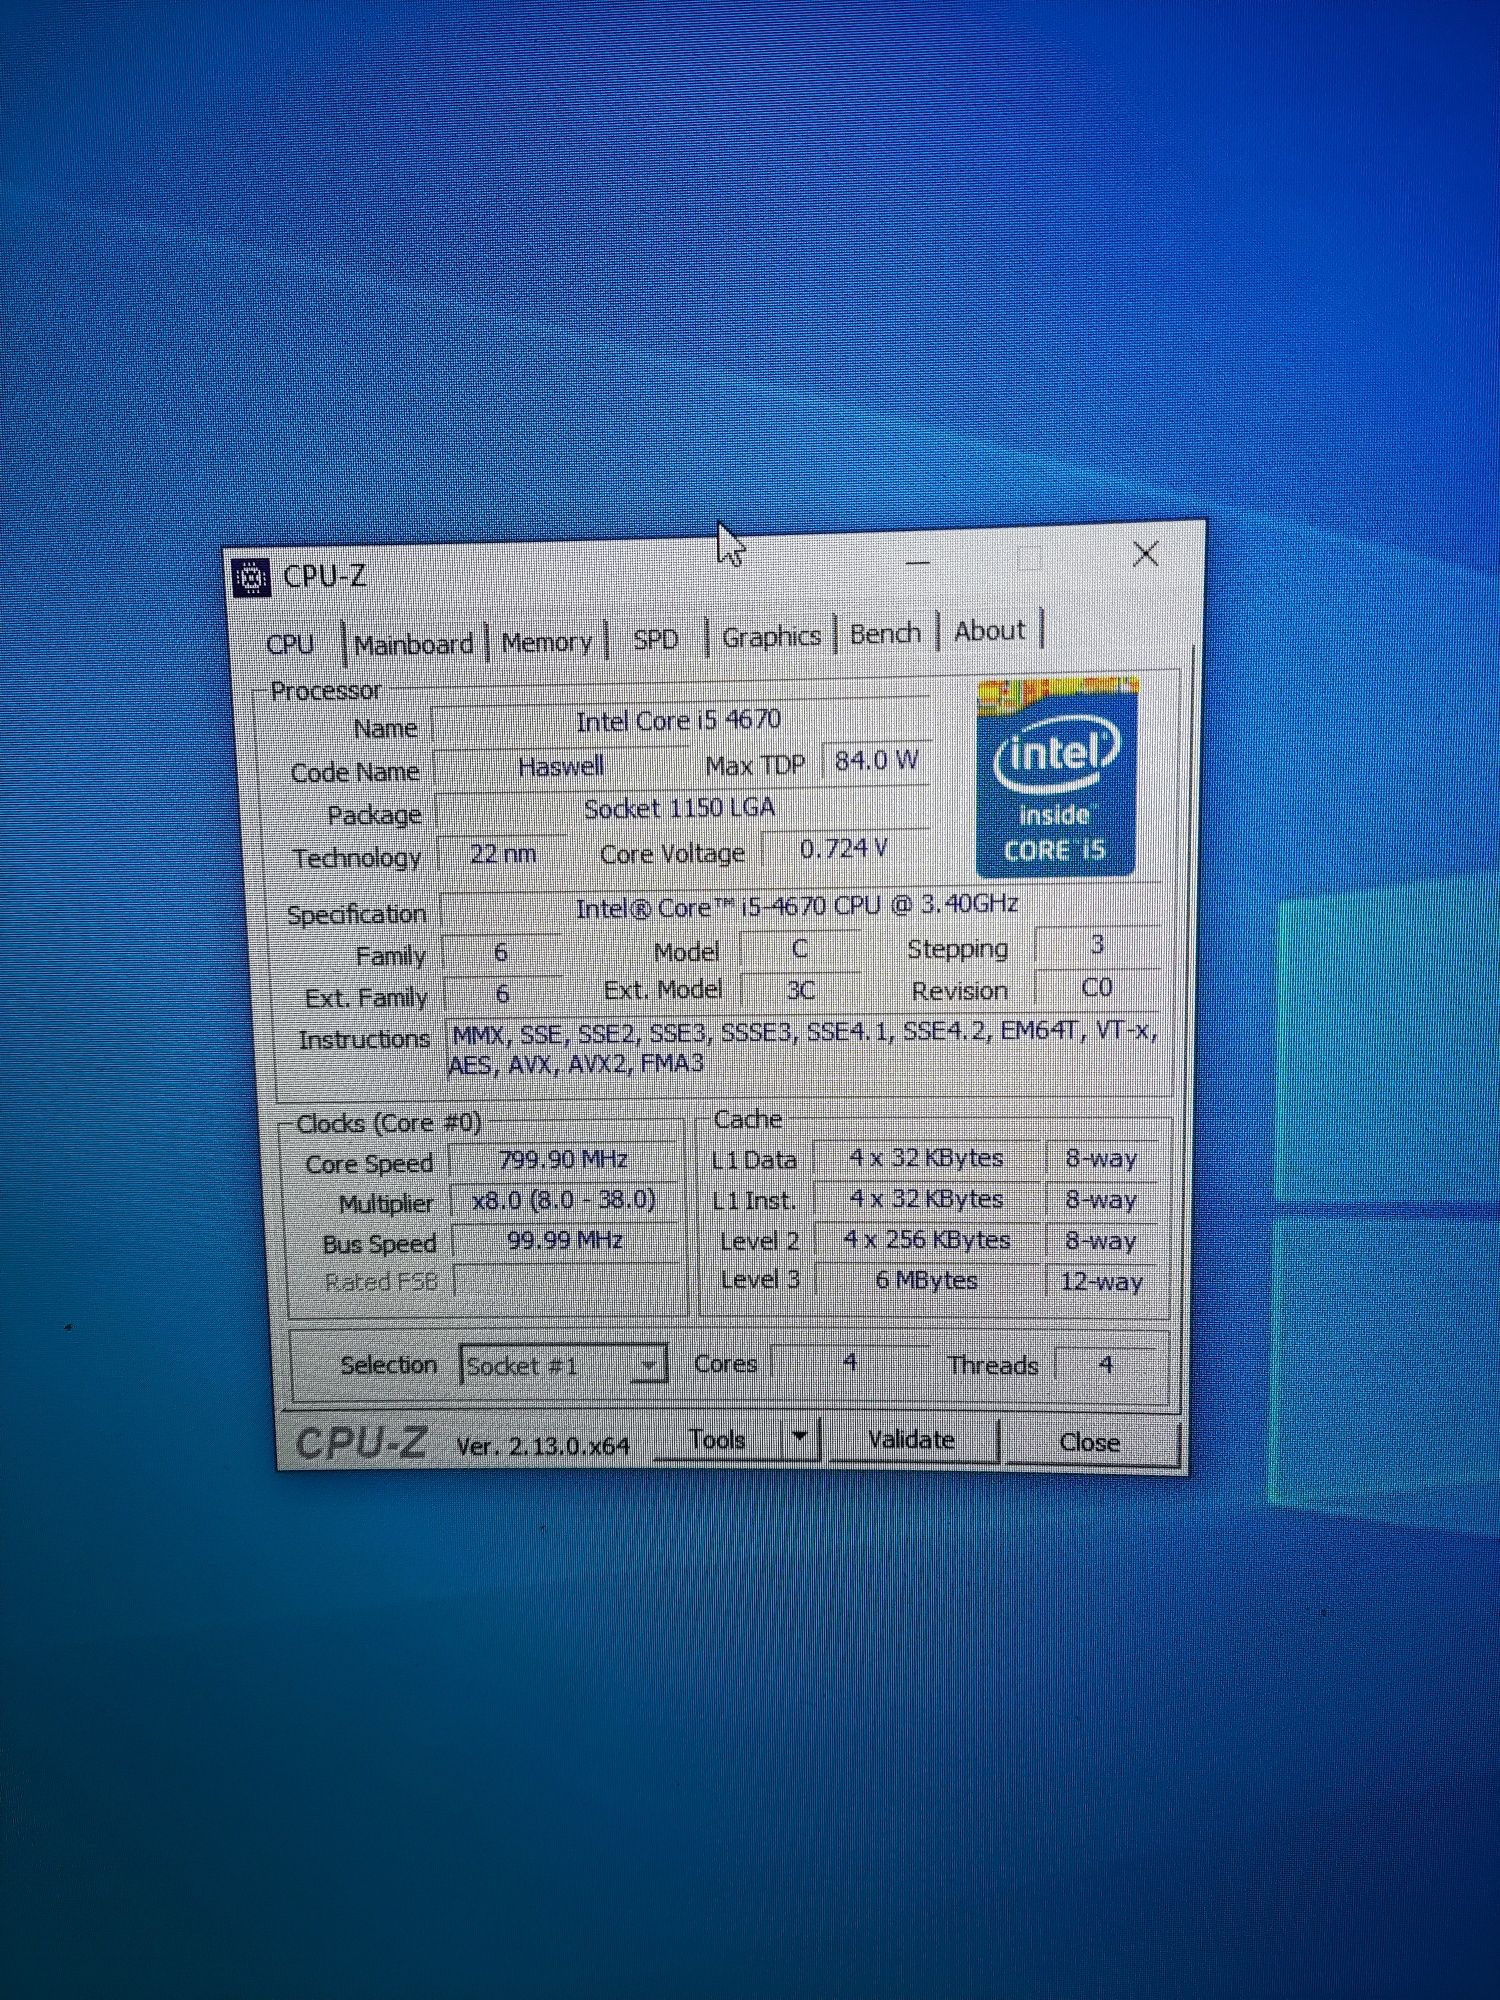Viewport: 1500px width, 2000px height.
Task: Click the Level 3 12-way associativity value
Action: (1101, 1281)
